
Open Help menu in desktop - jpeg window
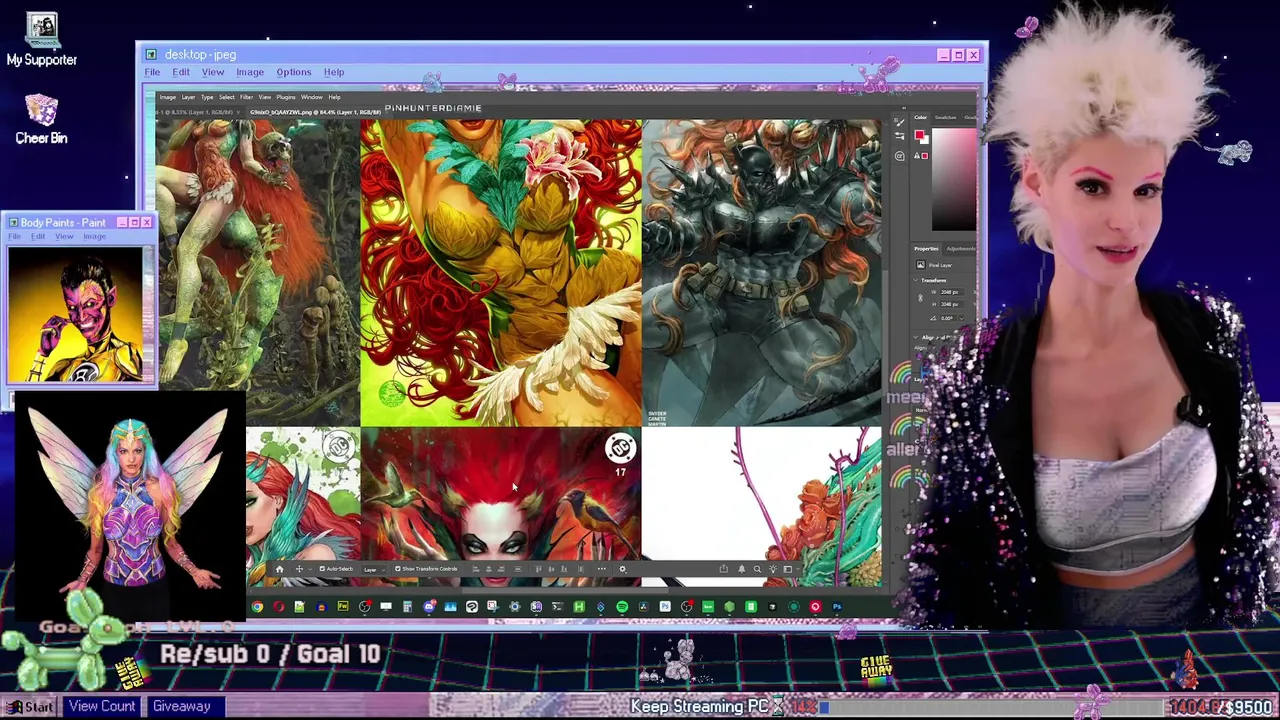pos(334,72)
